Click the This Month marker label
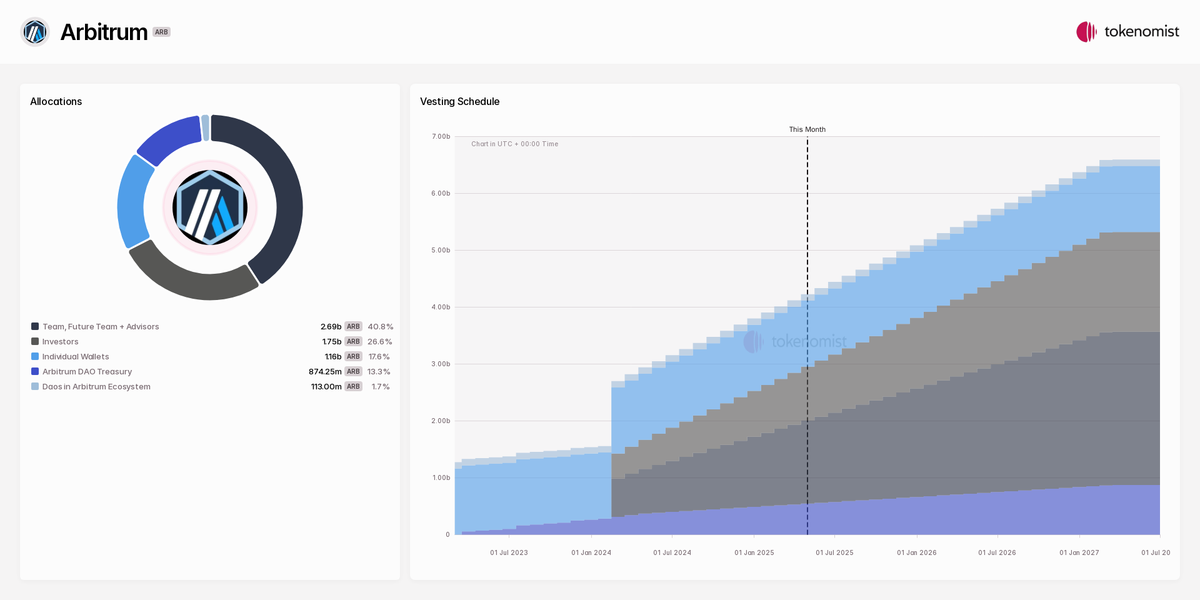The height and width of the screenshot is (600, 1200). (807, 129)
